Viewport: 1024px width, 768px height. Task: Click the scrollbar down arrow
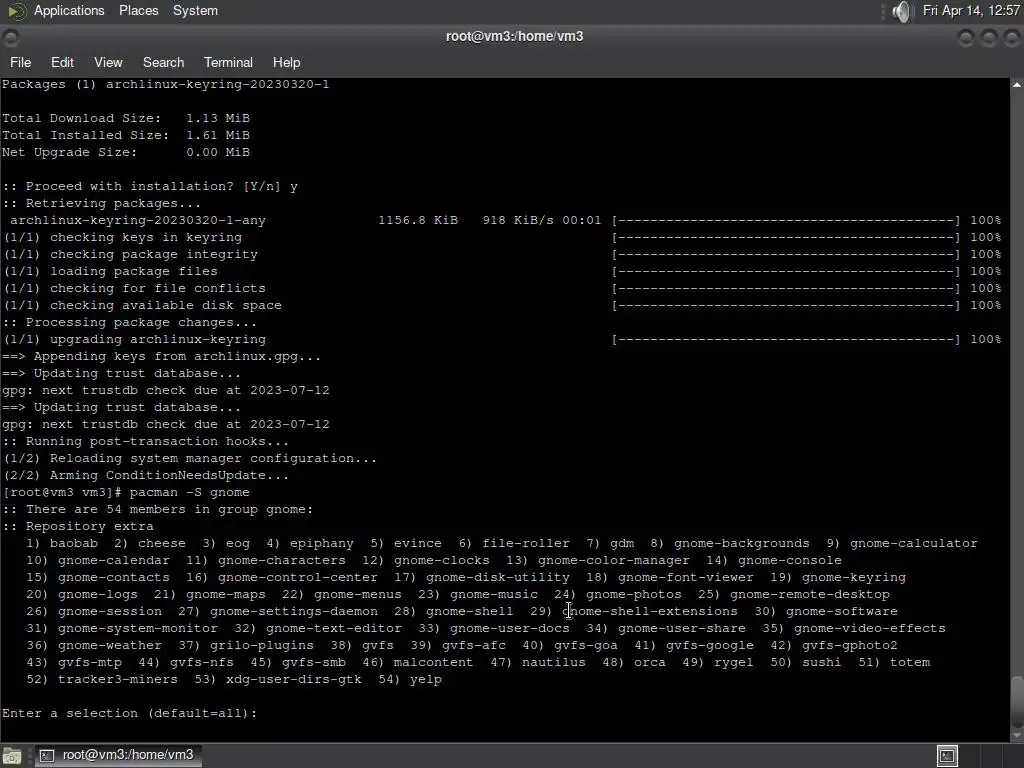coord(1017,737)
